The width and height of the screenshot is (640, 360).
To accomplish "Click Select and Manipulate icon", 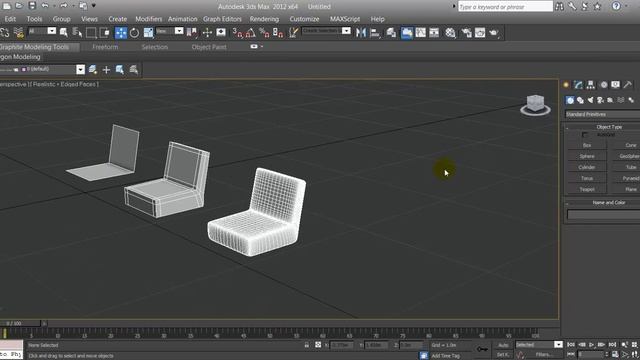I will [207, 33].
